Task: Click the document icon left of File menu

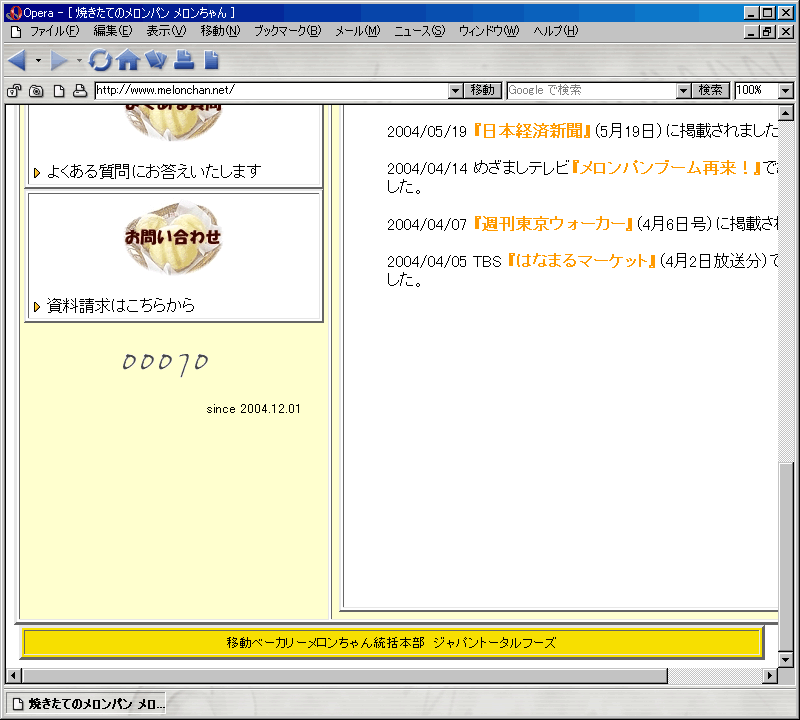Action: (x=16, y=32)
